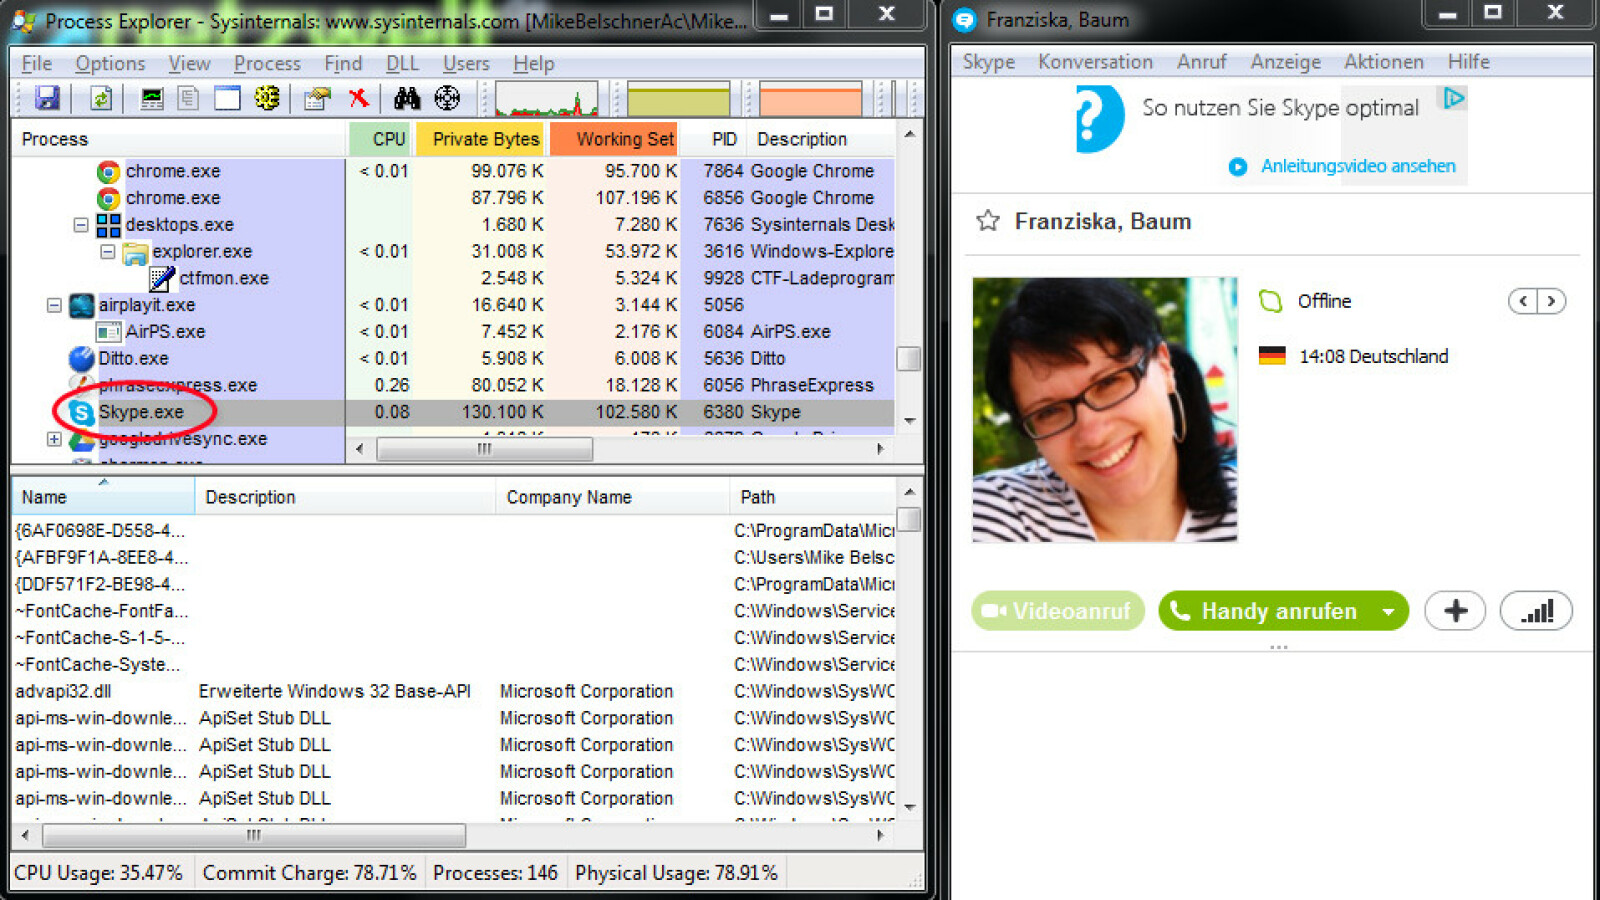Open the Help menu in Process Explorer
1600x900 pixels.
pos(533,63)
